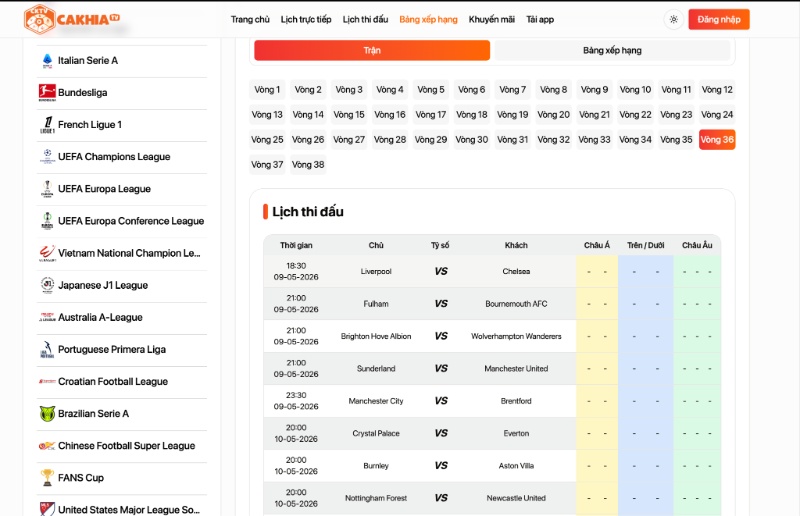Image resolution: width=800 pixels, height=516 pixels.
Task: Click the Croatian Football League icon
Action: [47, 381]
